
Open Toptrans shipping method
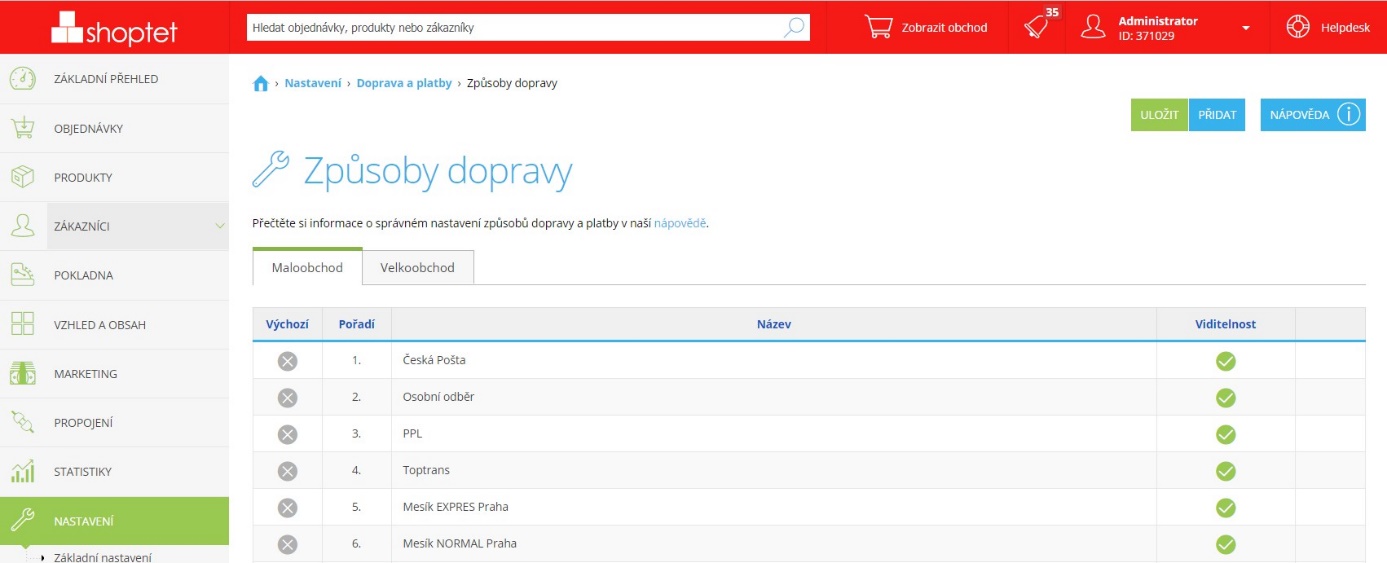(425, 470)
